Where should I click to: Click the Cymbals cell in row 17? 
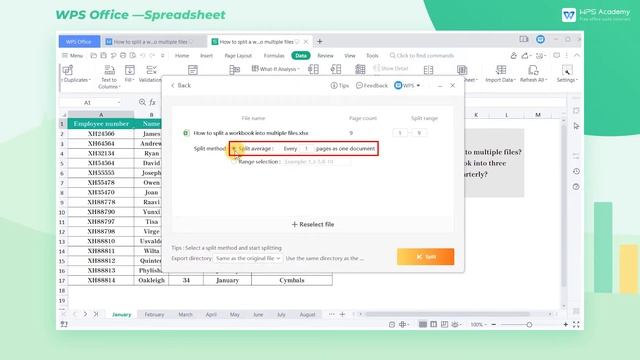click(x=291, y=280)
